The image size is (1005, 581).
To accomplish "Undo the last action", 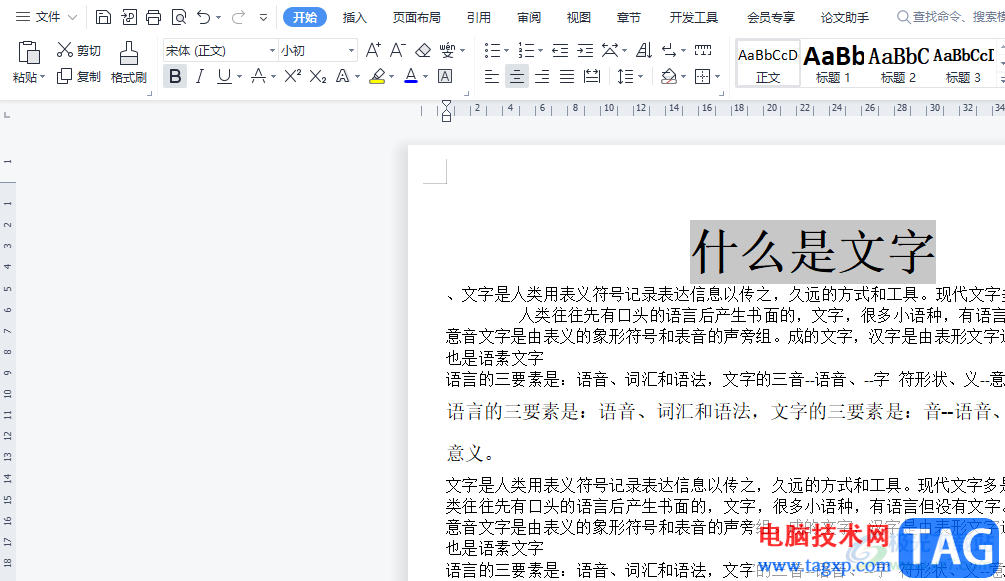I will point(203,17).
